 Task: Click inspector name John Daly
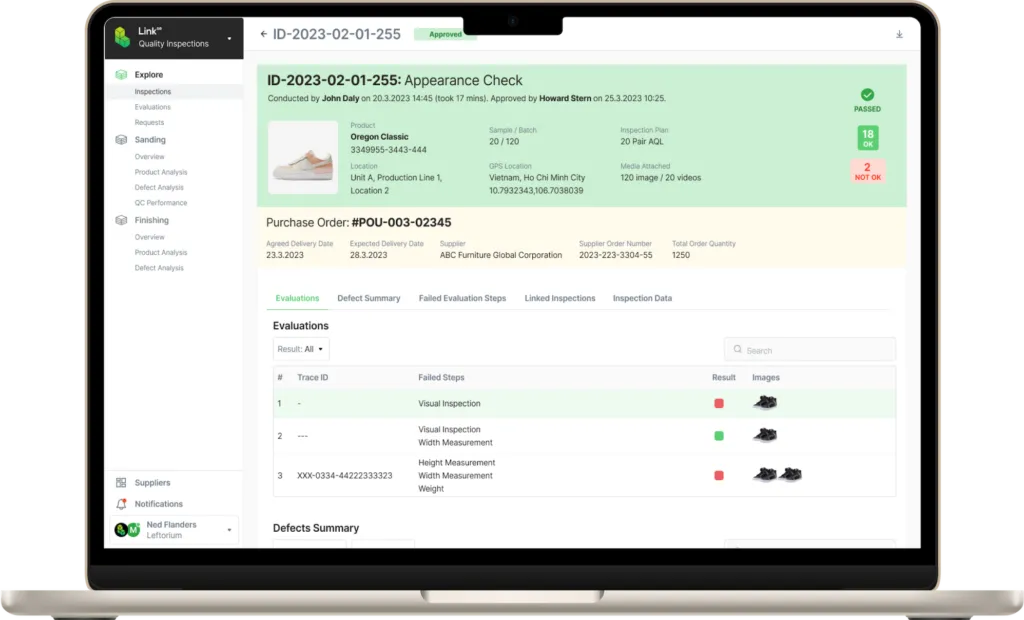coord(340,99)
